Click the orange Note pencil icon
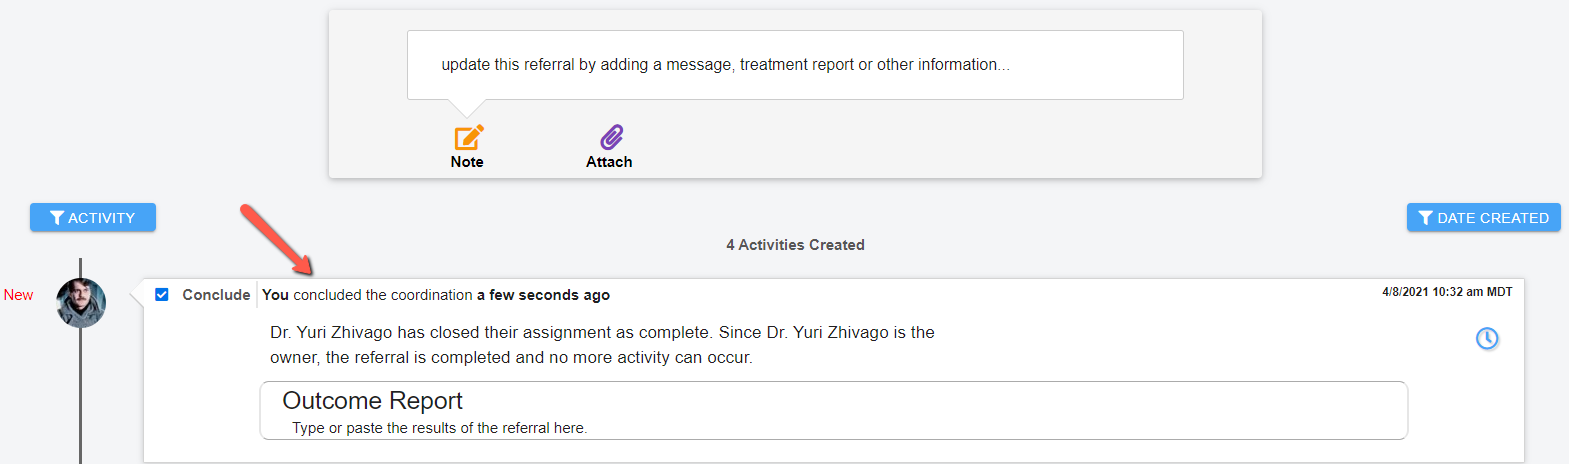Image resolution: width=1569 pixels, height=464 pixels. click(x=469, y=137)
